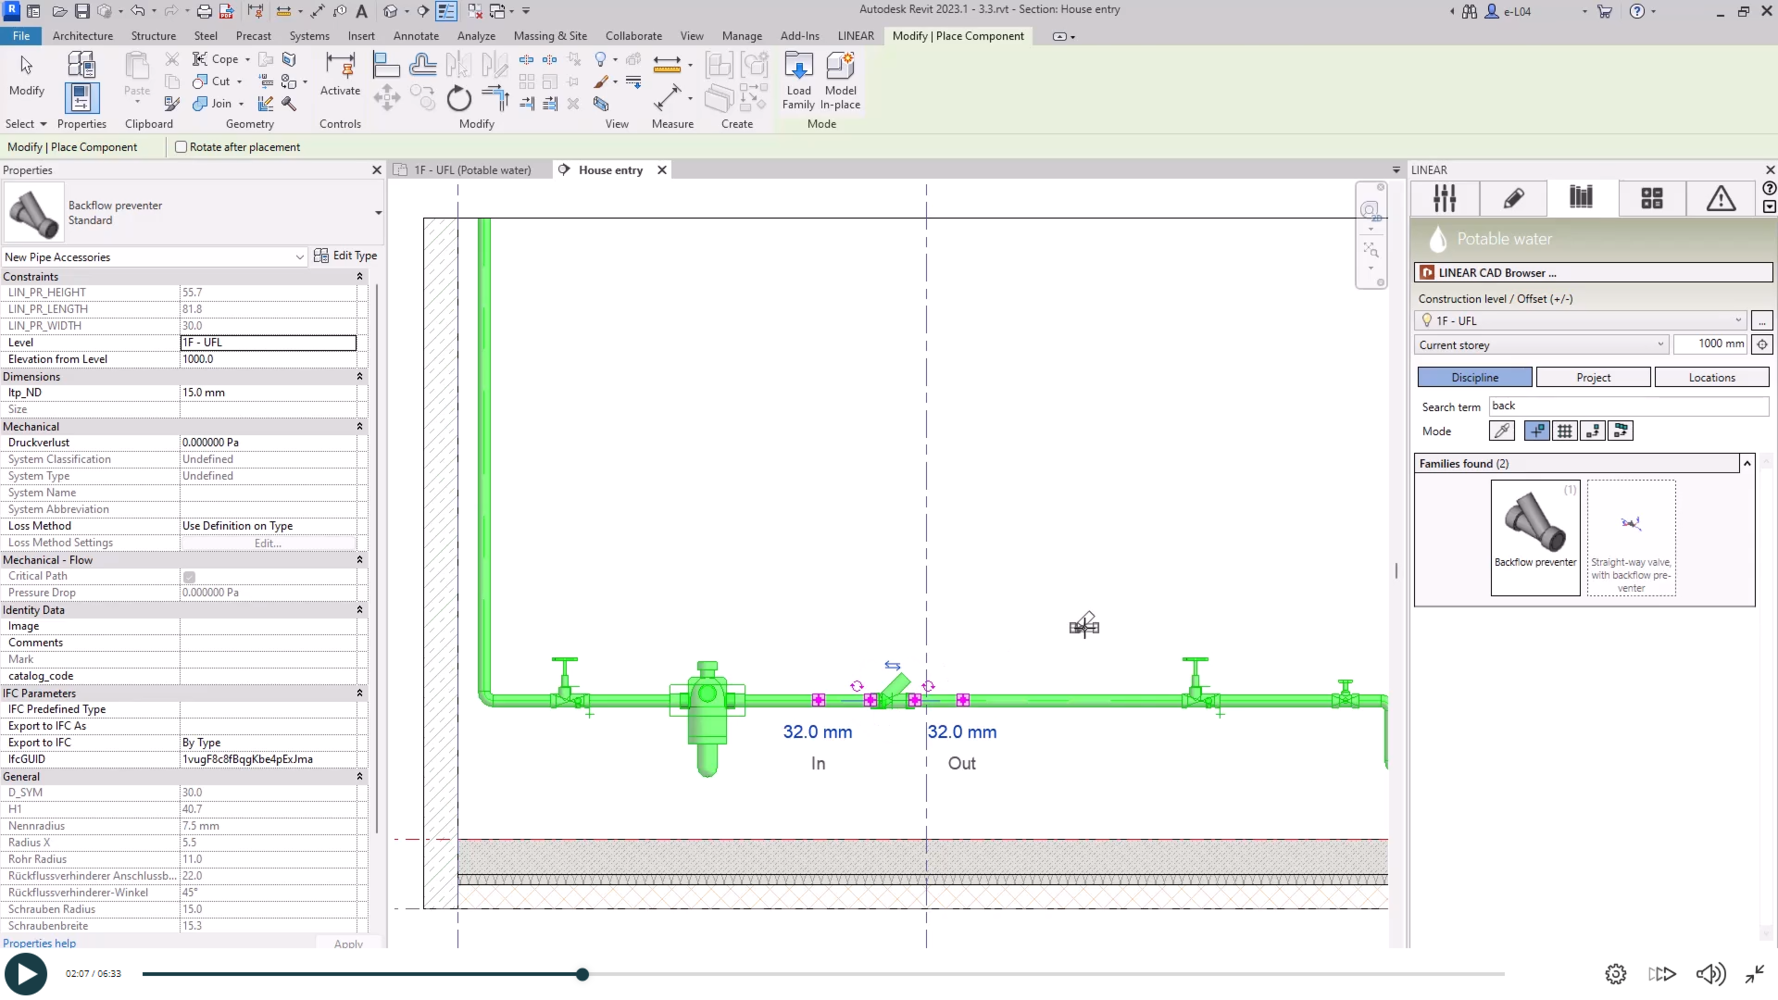This screenshot has width=1778, height=1000.
Task: Select the Discipline filter button
Action: [1474, 377]
